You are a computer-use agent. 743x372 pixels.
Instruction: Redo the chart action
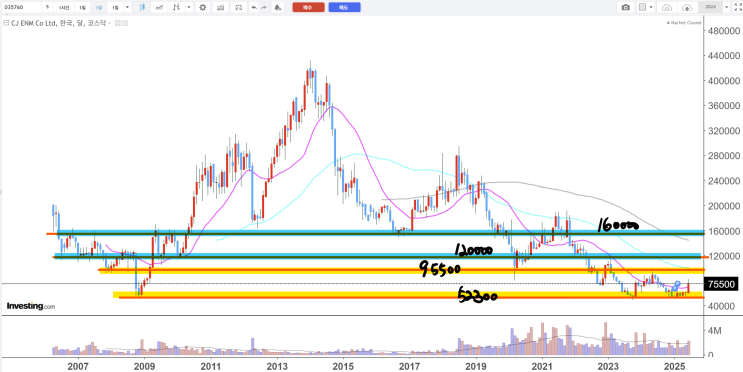264,7
